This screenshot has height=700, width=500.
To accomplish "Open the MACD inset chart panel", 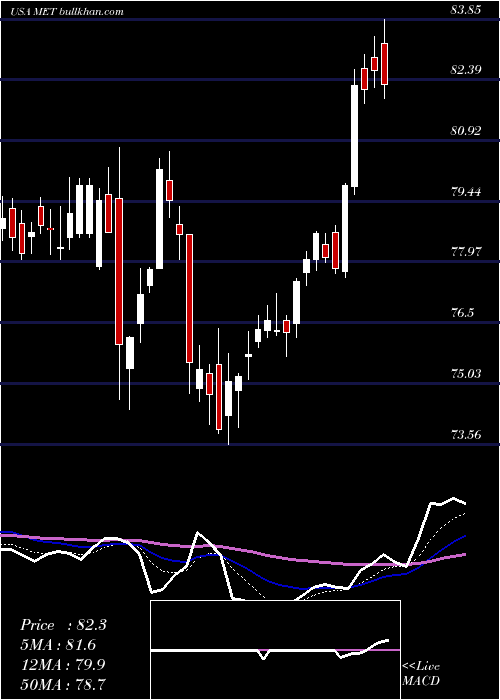I will tap(275, 650).
